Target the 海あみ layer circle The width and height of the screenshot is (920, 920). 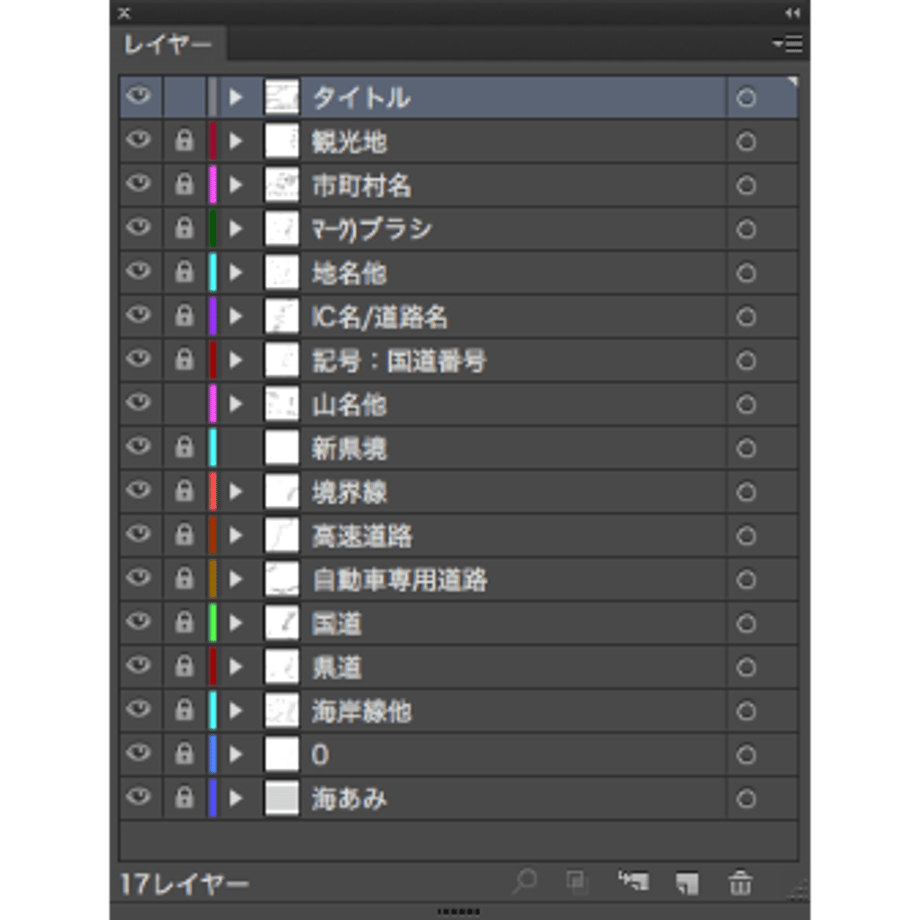coord(746,799)
